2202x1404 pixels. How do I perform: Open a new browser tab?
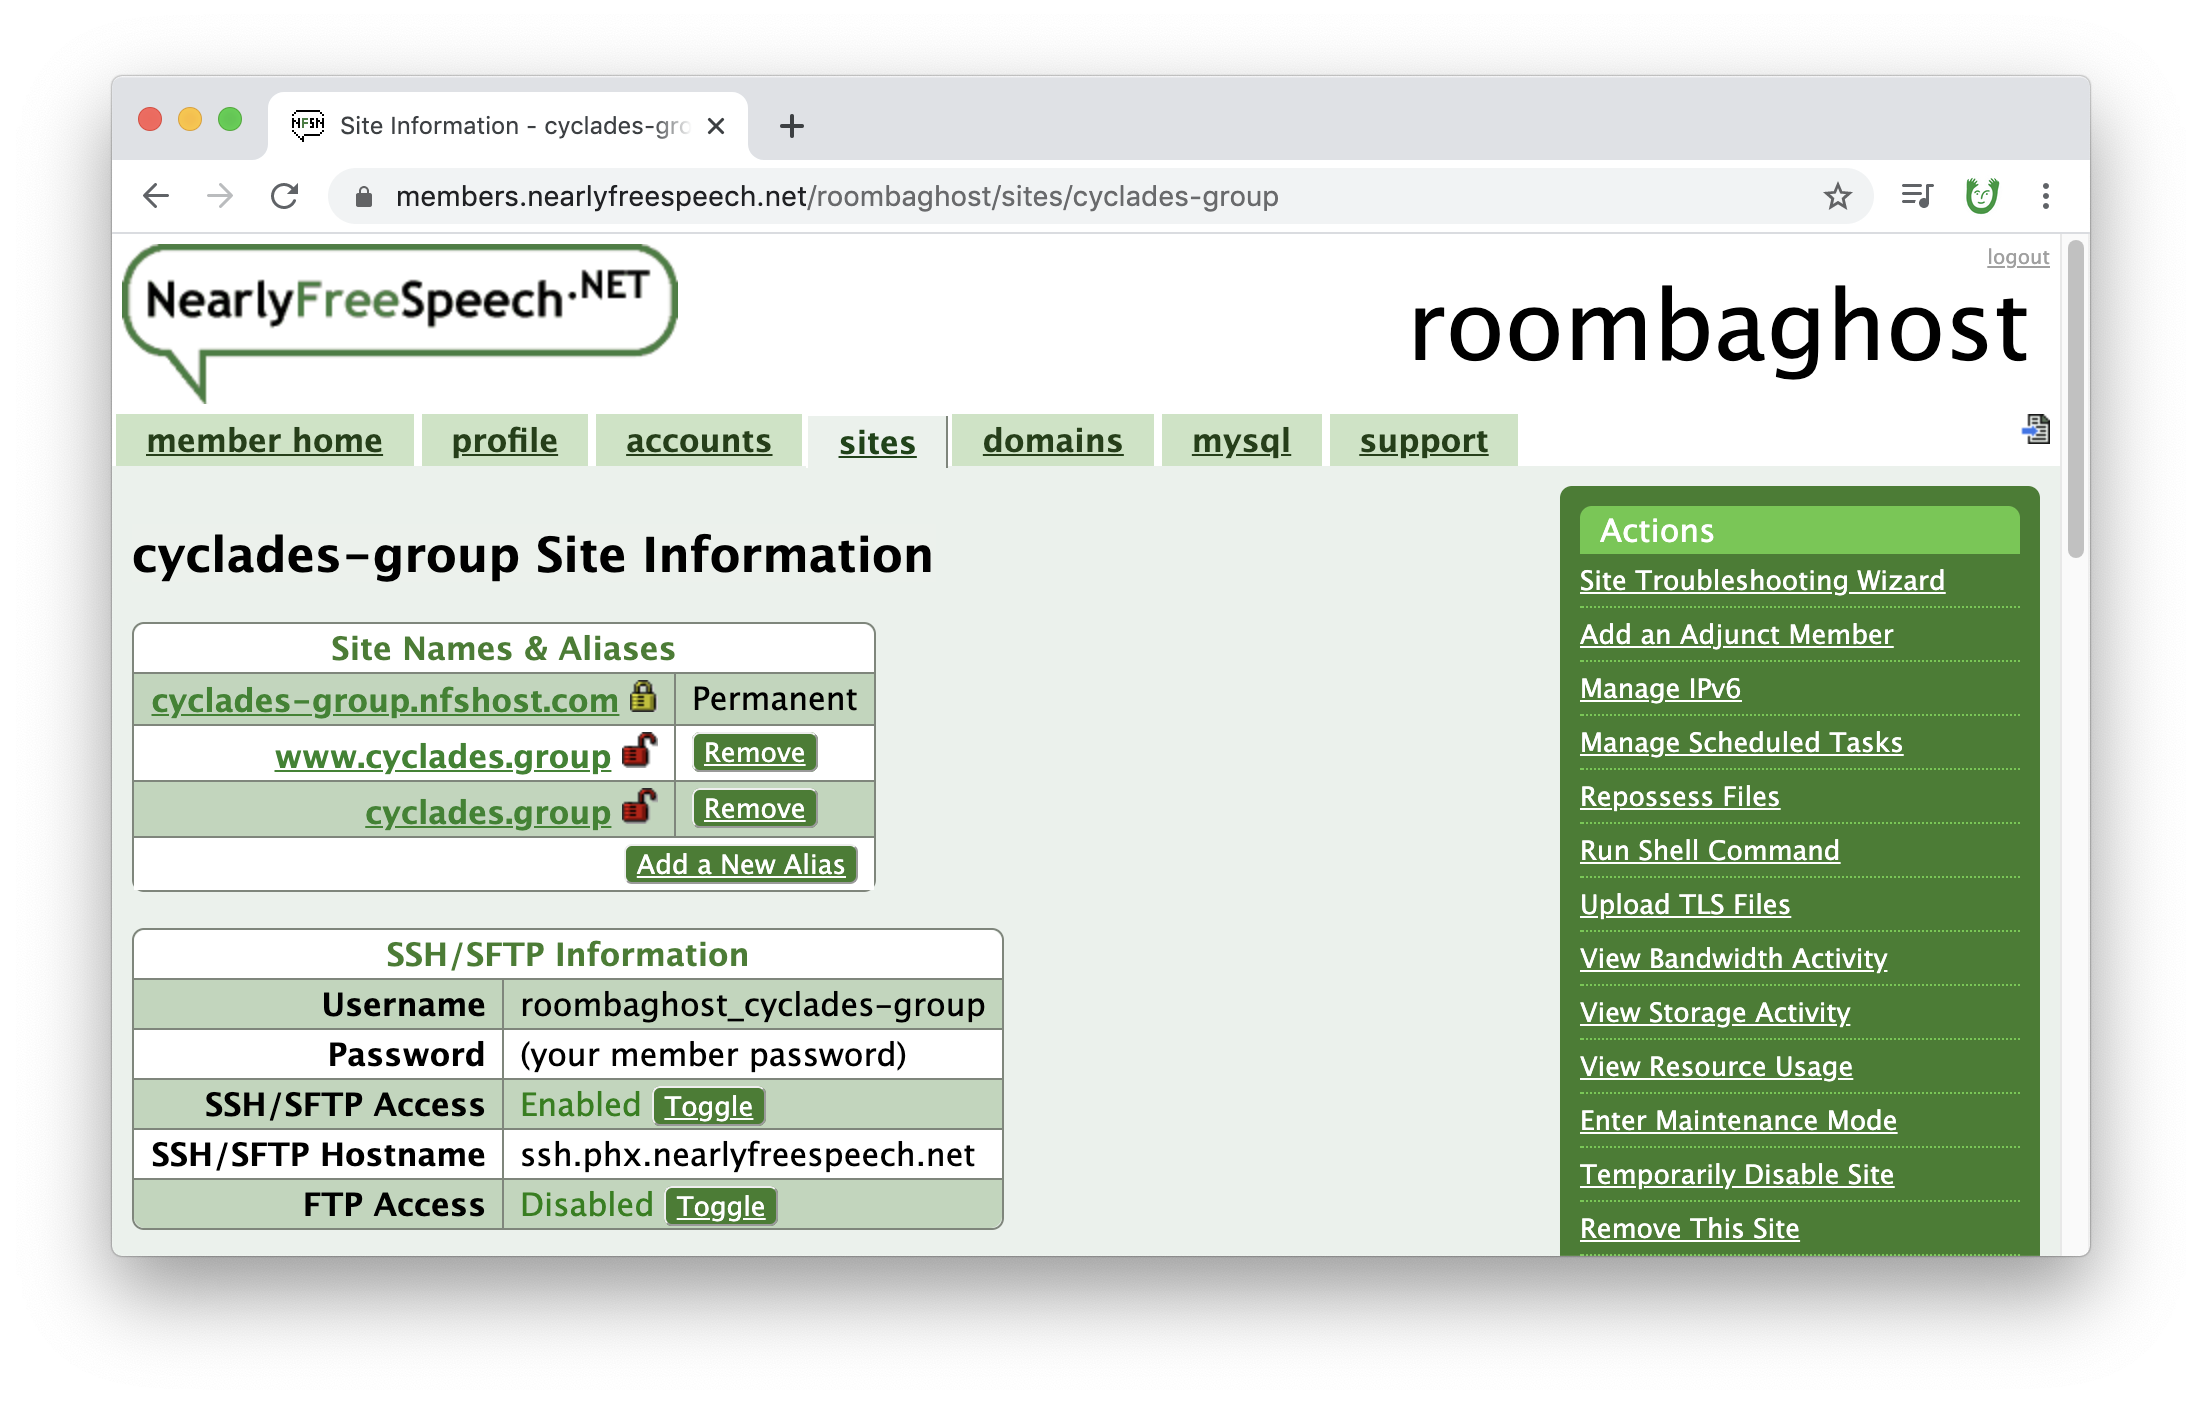point(791,126)
